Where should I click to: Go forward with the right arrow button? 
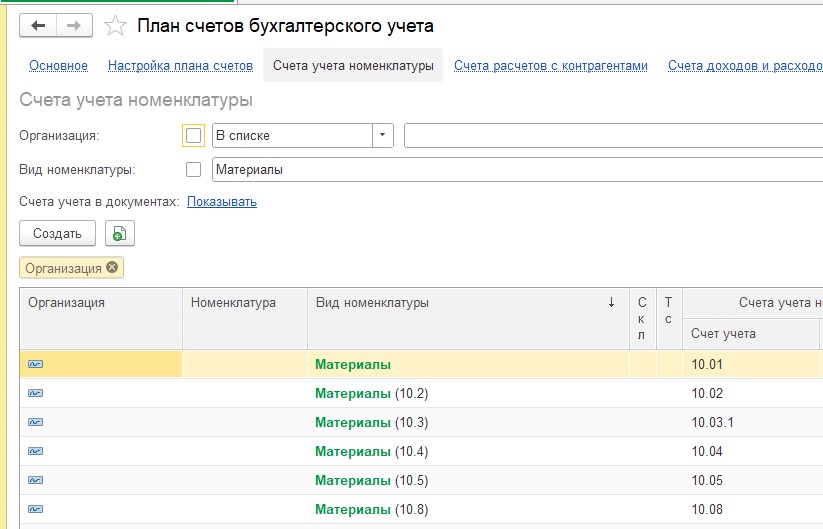(x=74, y=25)
